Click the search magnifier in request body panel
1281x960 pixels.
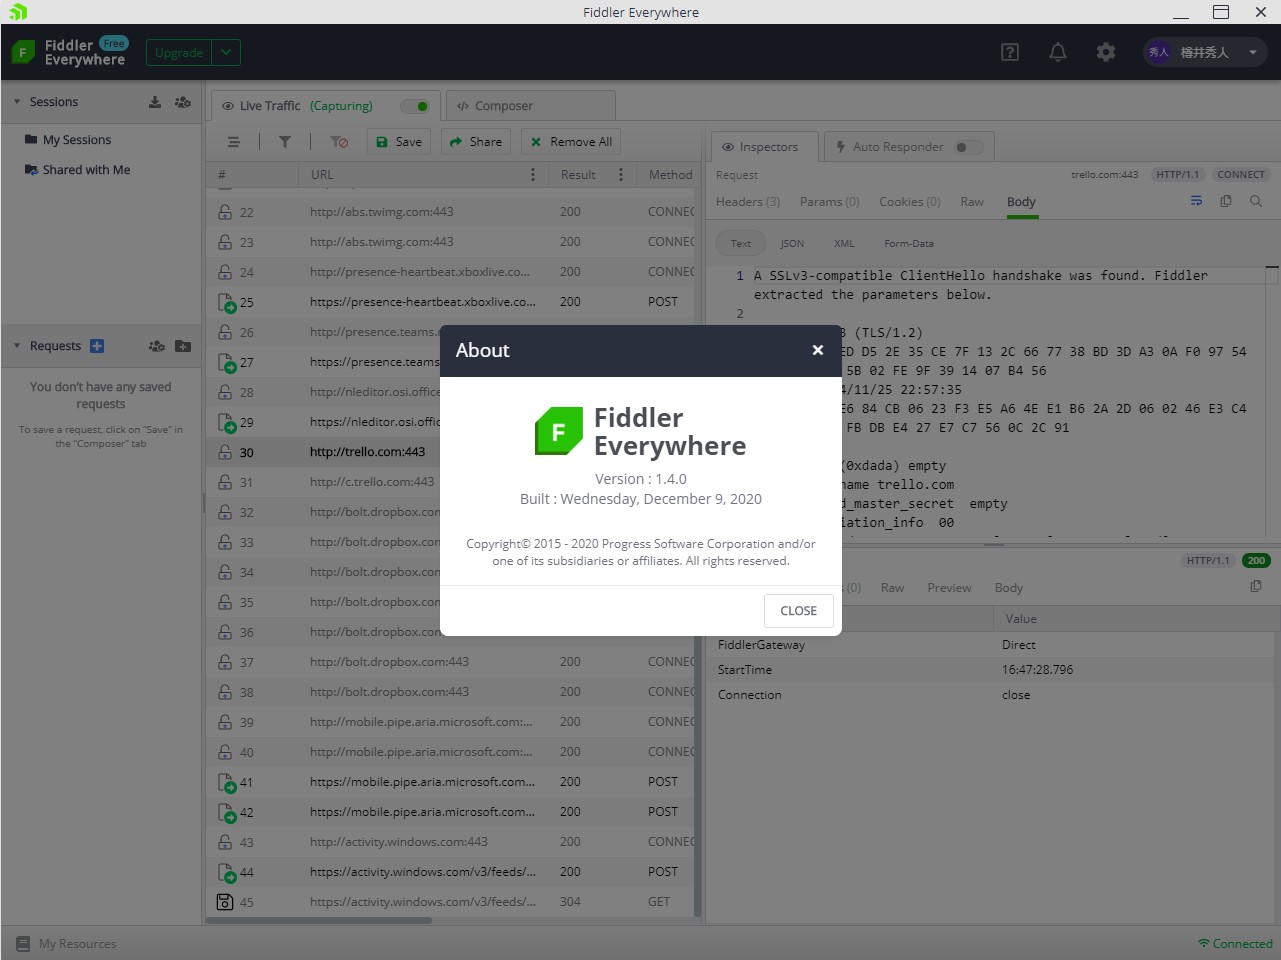tap(1256, 201)
